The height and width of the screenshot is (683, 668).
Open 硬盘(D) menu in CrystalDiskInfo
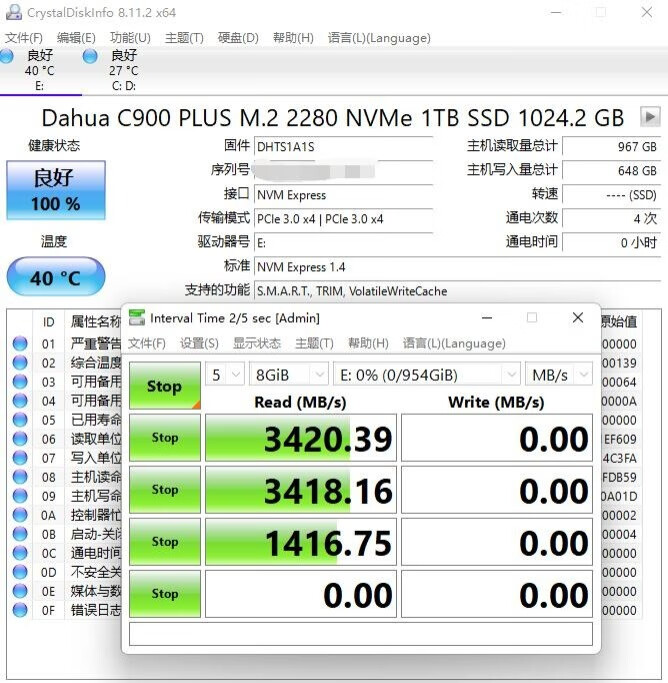point(238,38)
